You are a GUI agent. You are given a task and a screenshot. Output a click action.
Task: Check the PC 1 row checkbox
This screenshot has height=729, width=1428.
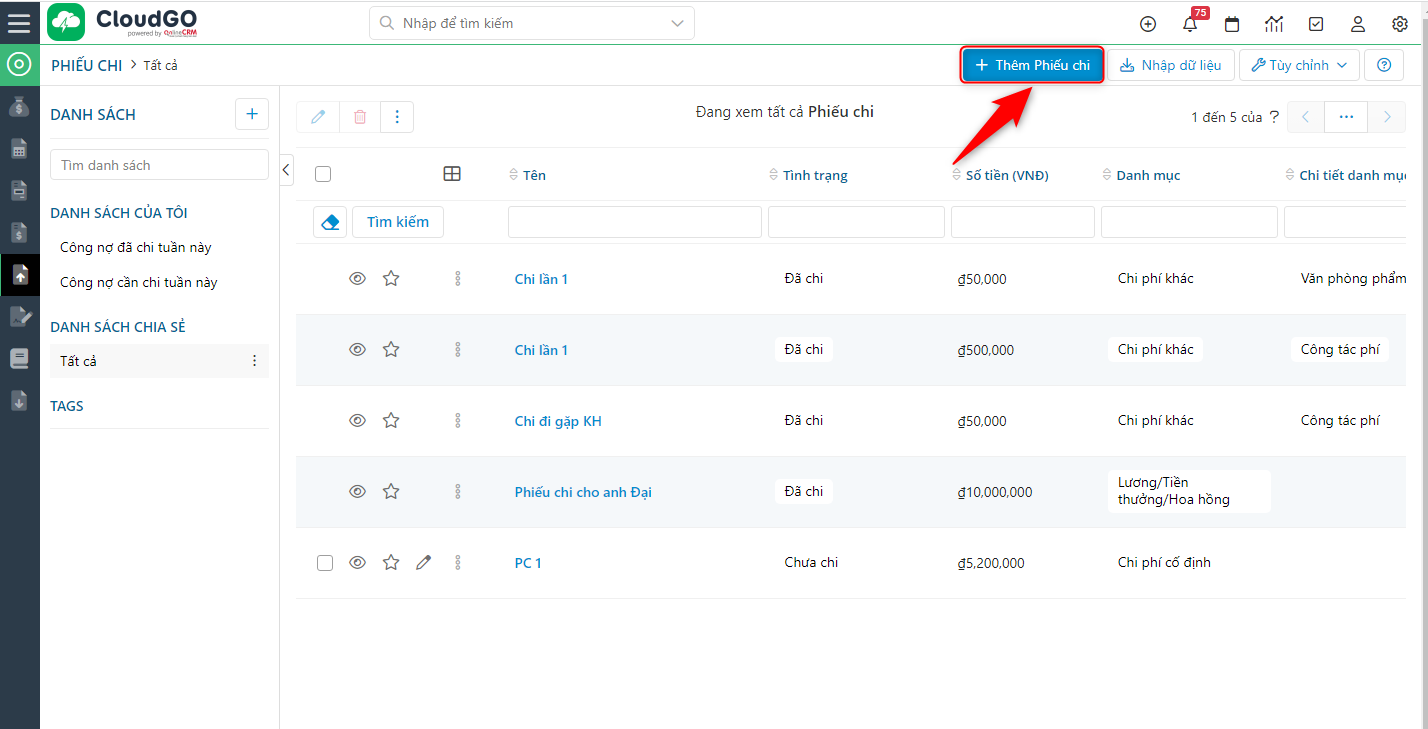tap(325, 563)
